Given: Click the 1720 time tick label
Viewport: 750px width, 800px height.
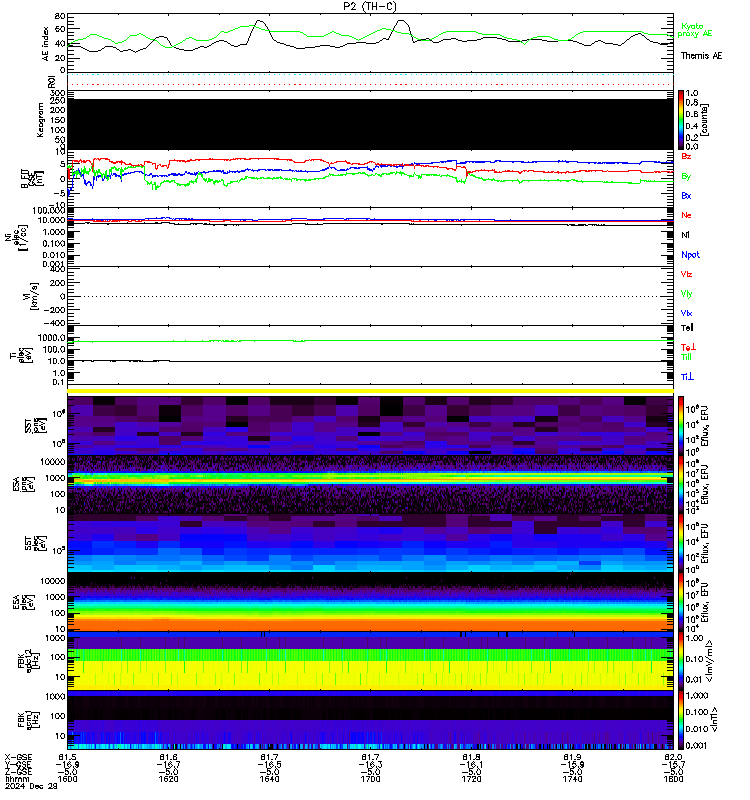Looking at the screenshot, I should tap(471, 779).
